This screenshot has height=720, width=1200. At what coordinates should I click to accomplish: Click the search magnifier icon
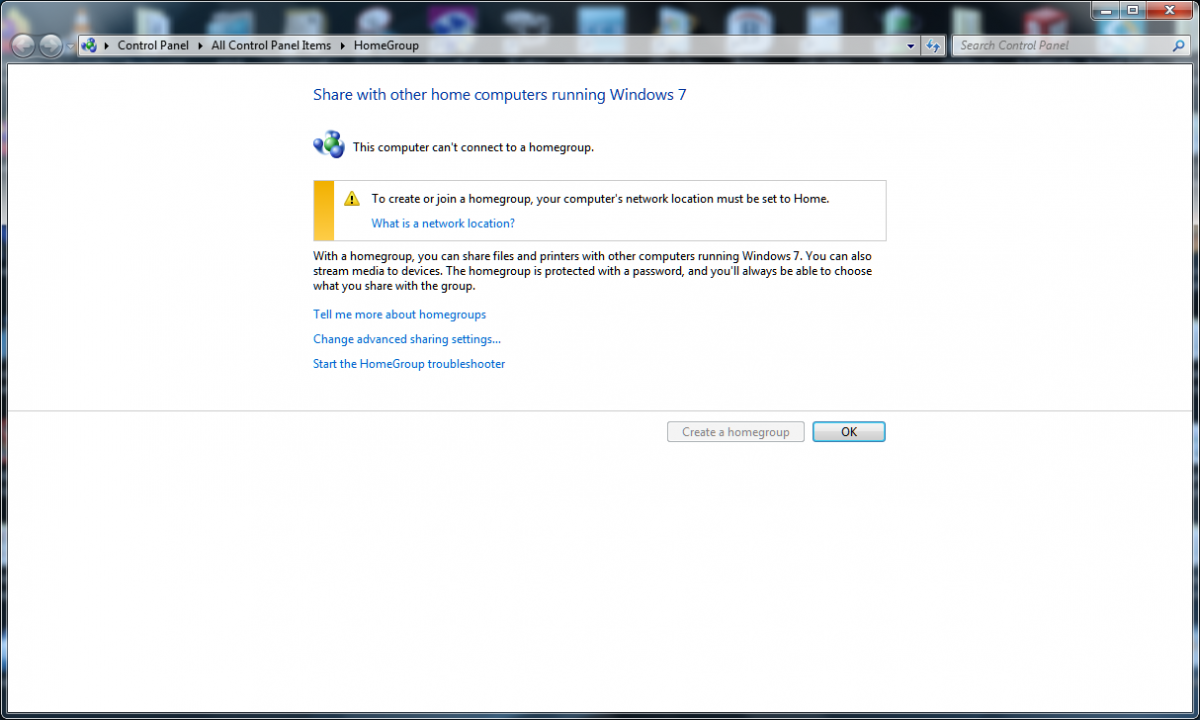1179,46
